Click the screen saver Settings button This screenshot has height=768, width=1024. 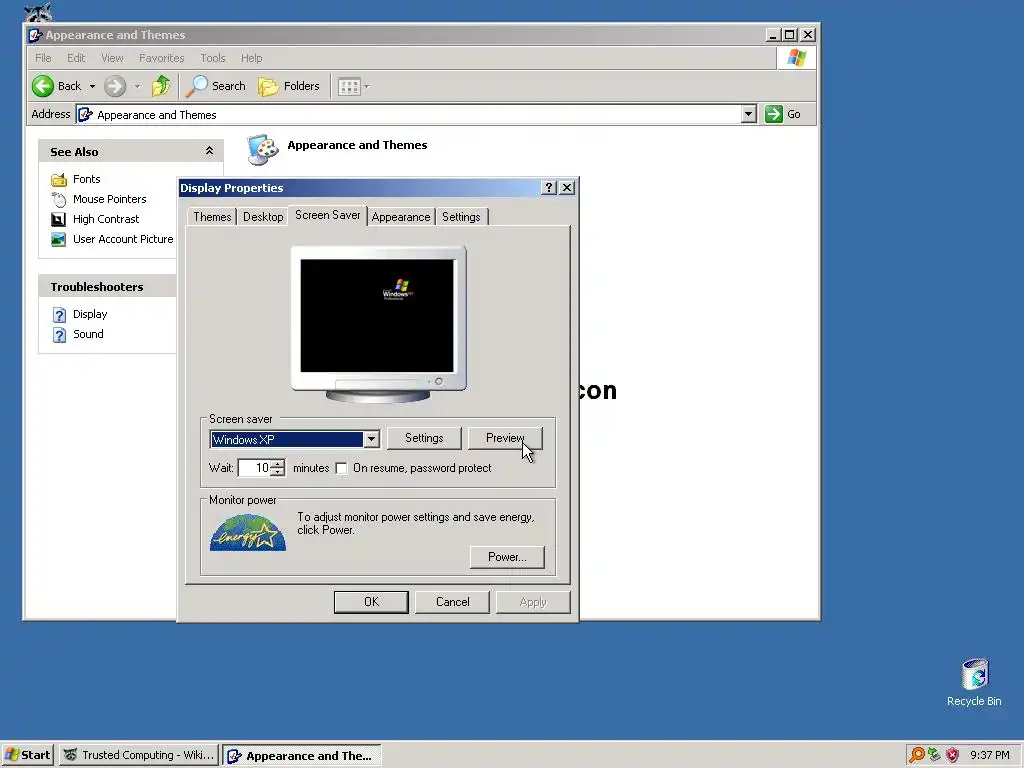424,438
